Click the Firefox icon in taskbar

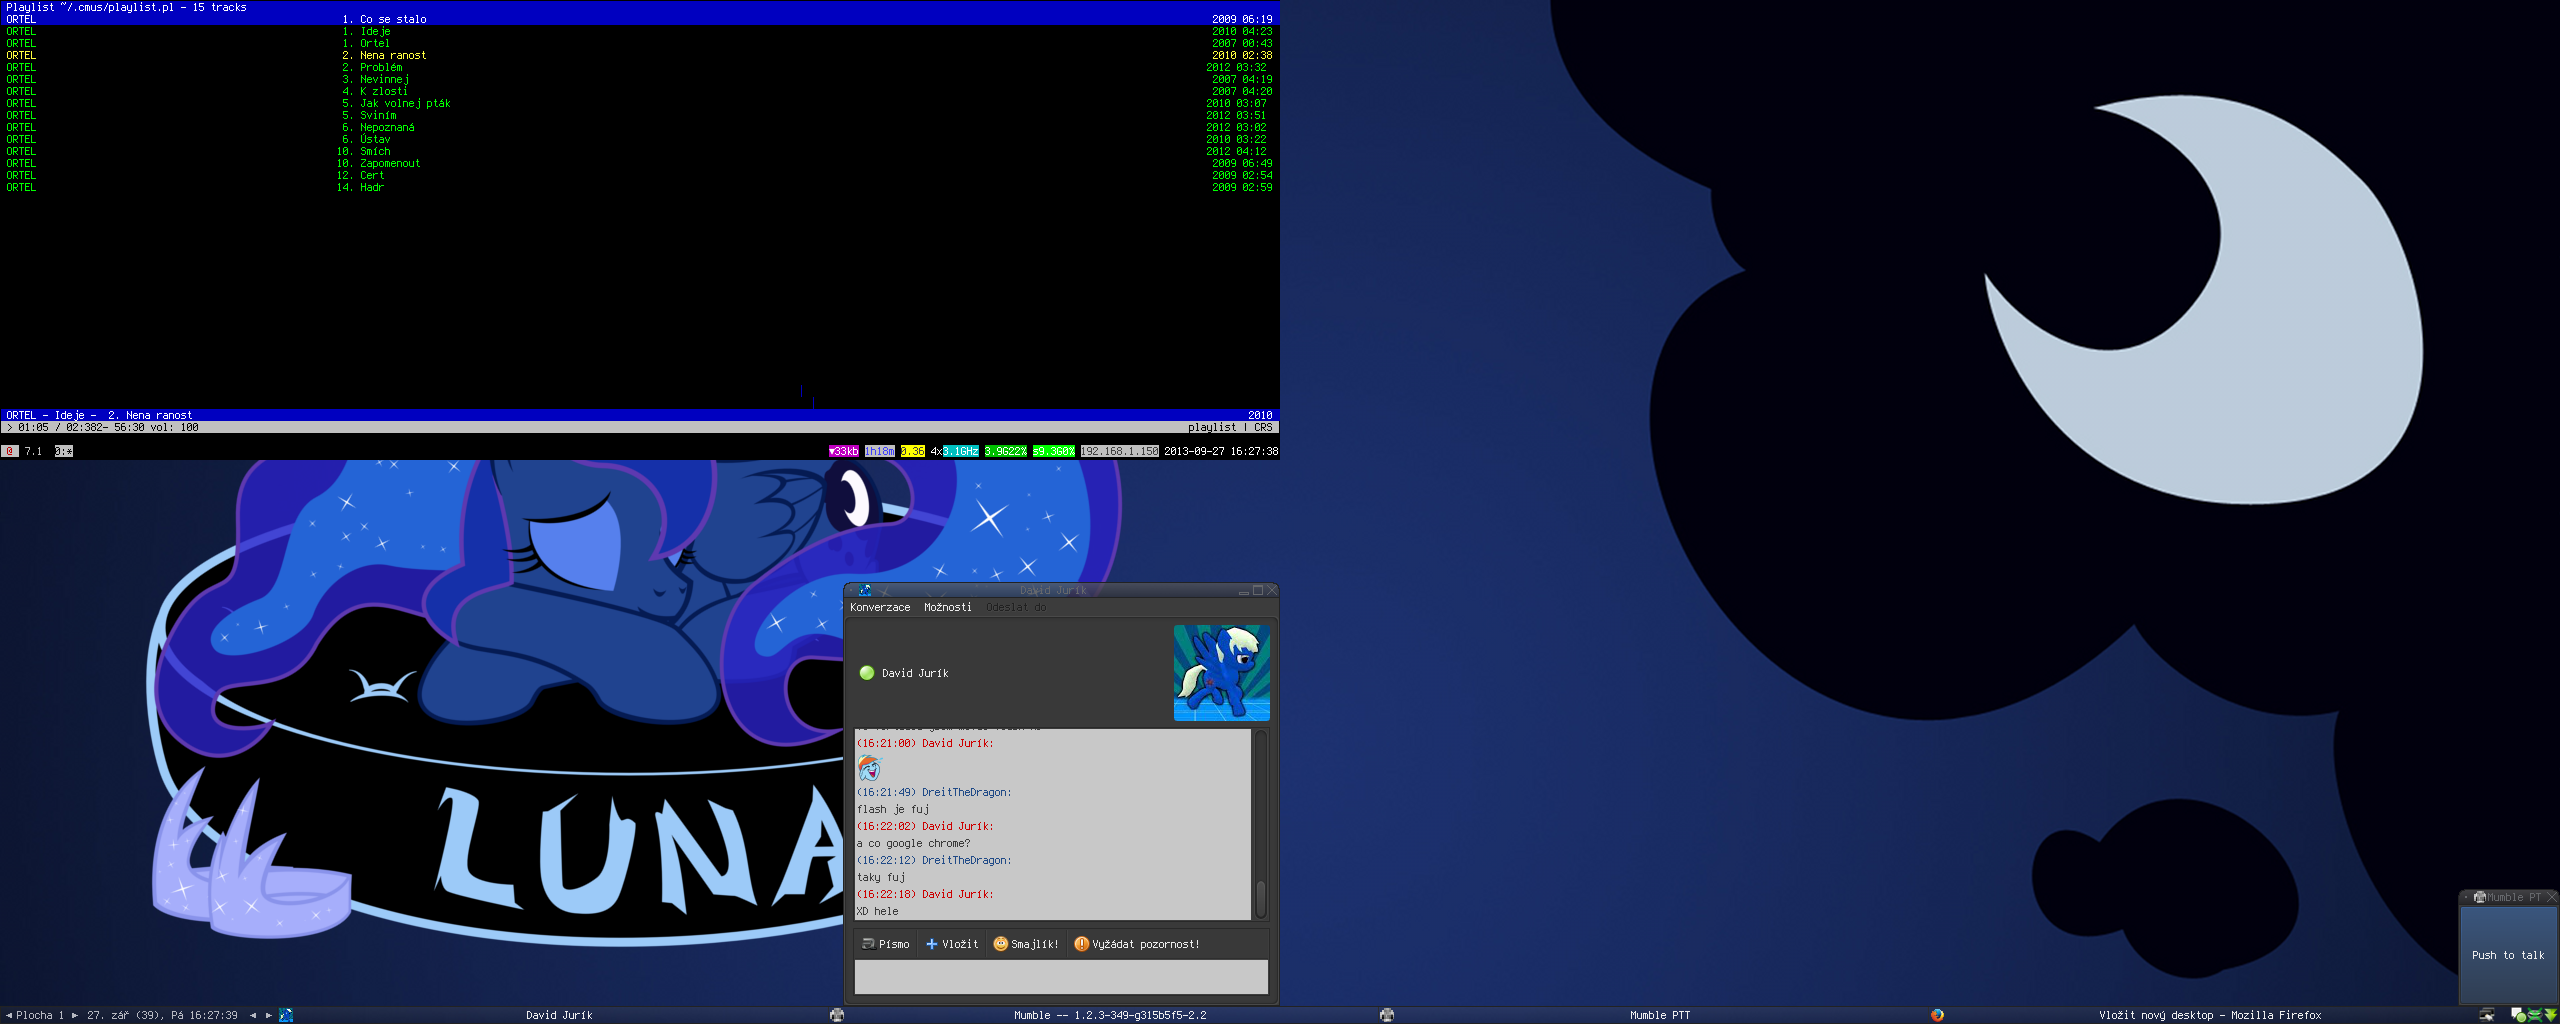1937,1015
